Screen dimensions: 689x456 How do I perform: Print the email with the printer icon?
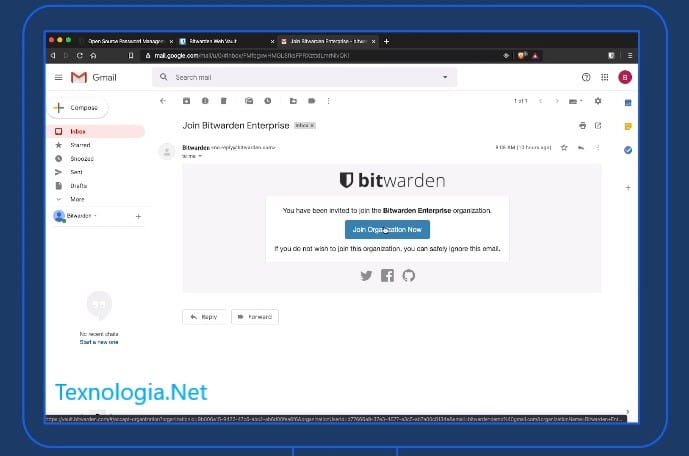(582, 126)
